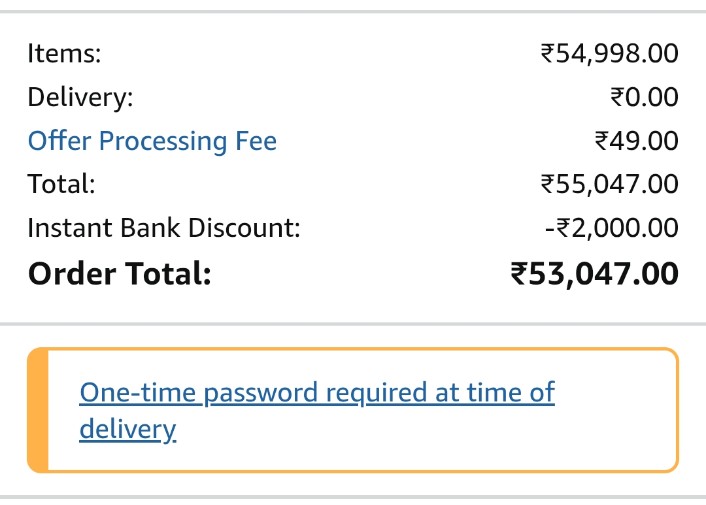Click the Instant Bank Discount label
The width and height of the screenshot is (706, 505).
tap(164, 227)
